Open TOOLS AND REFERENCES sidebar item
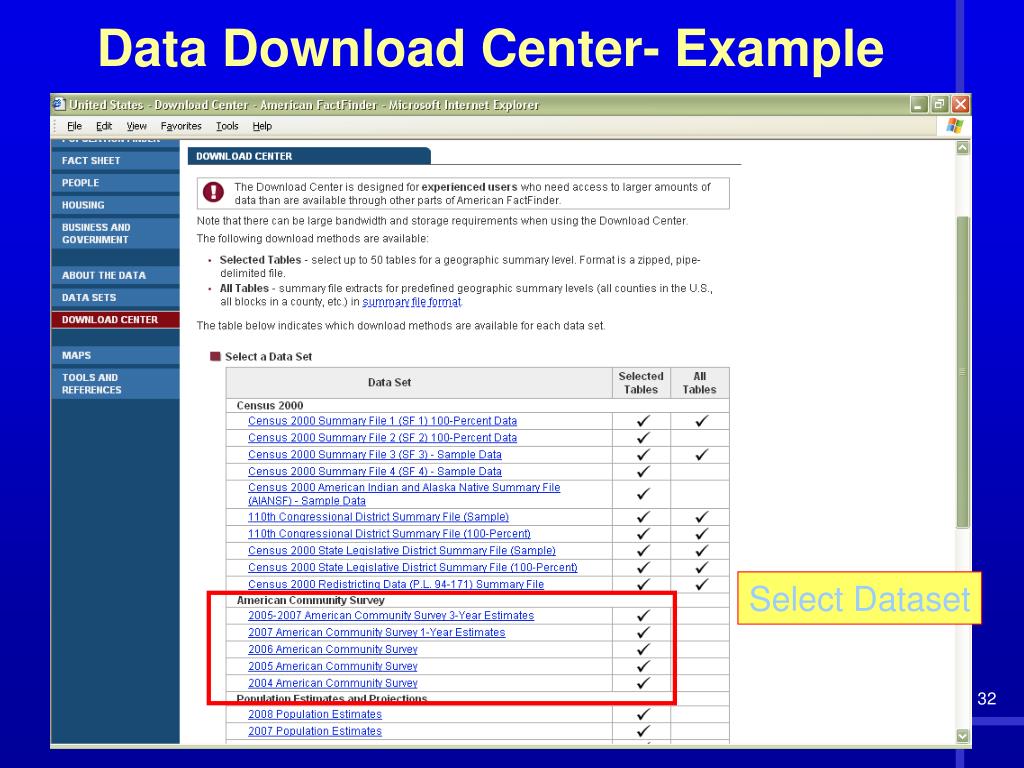1024x768 pixels. (115, 383)
